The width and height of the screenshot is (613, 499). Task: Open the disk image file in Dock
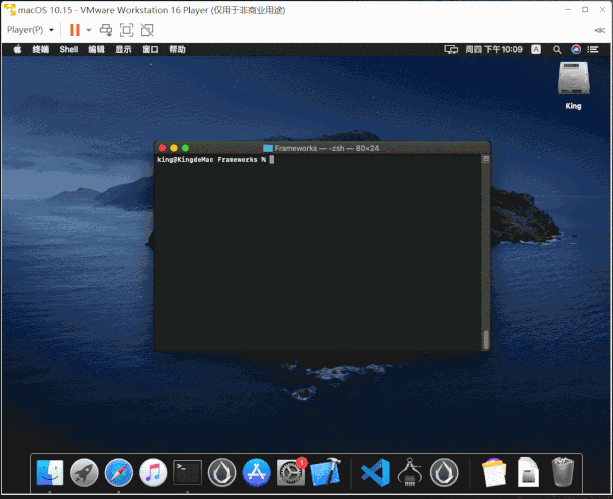pos(528,472)
